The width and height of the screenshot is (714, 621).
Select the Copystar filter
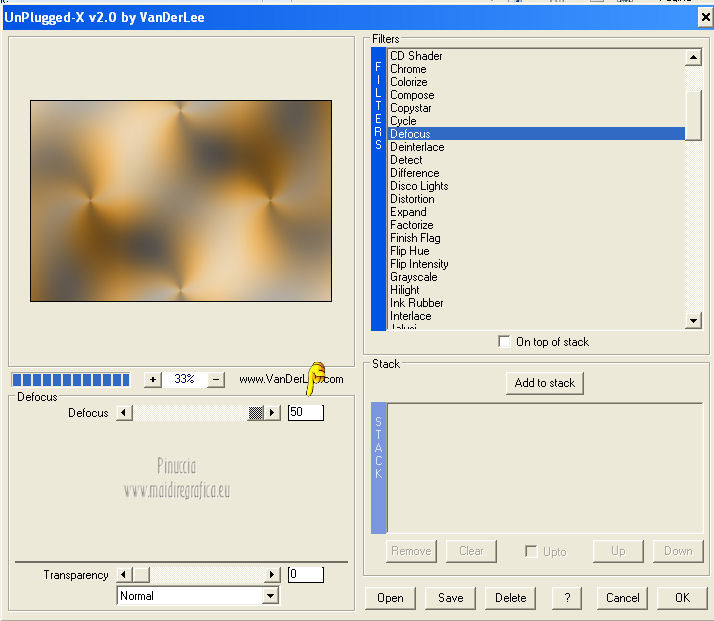pos(536,108)
